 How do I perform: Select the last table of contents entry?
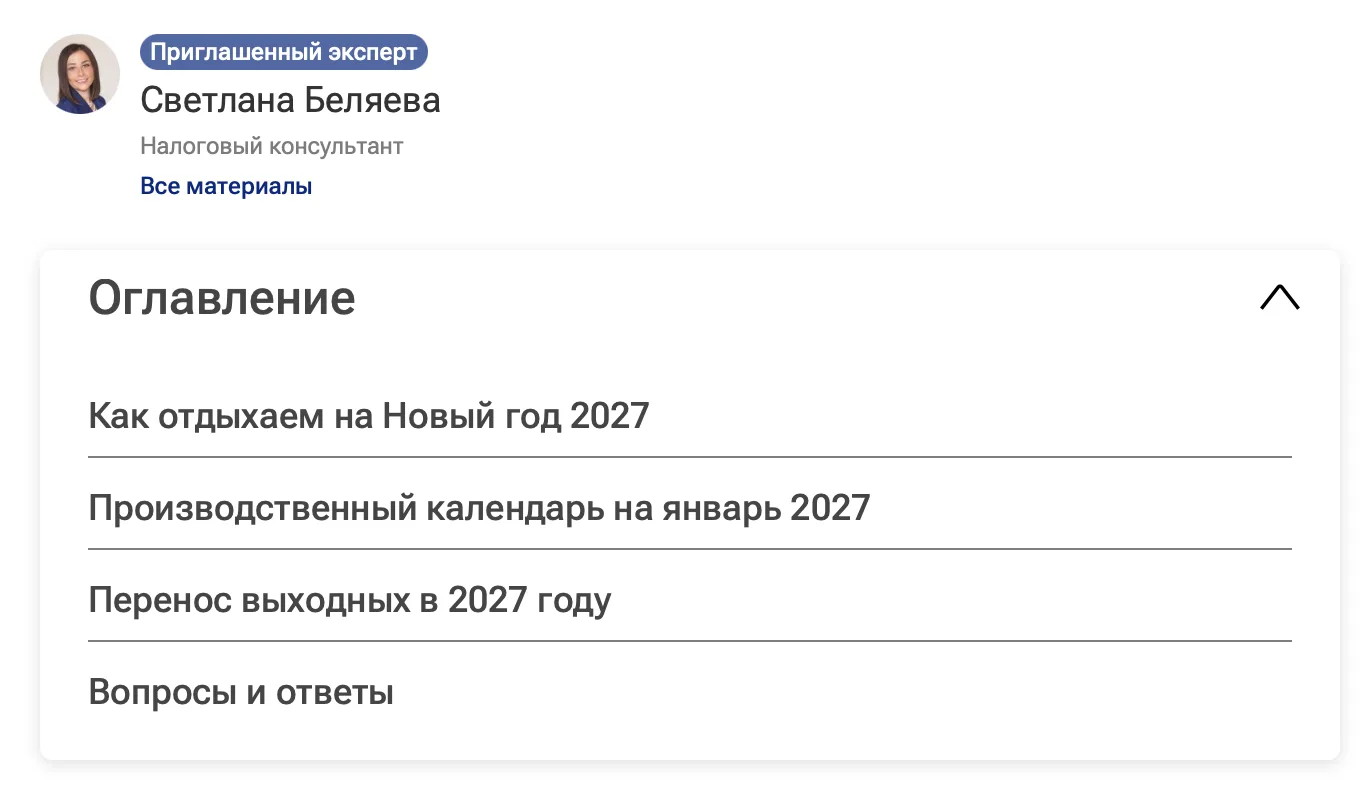241,692
